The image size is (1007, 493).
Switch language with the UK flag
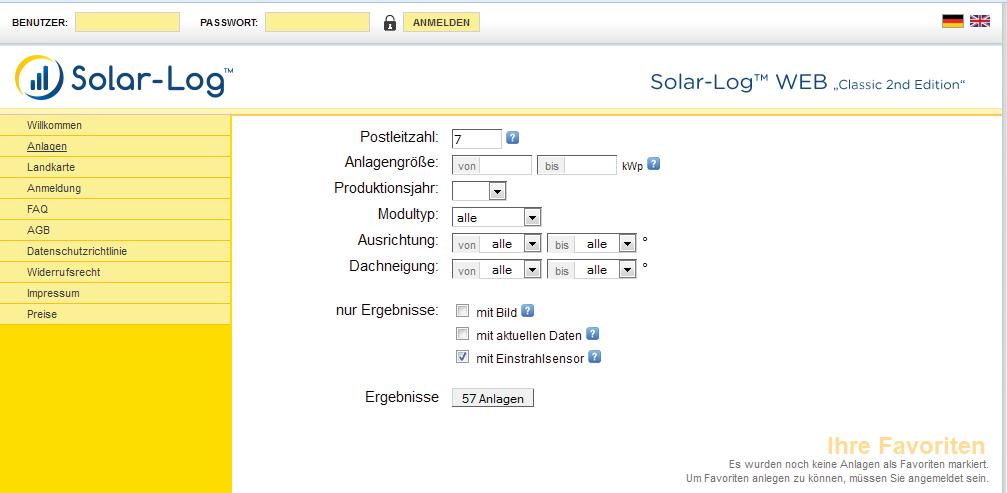point(980,21)
